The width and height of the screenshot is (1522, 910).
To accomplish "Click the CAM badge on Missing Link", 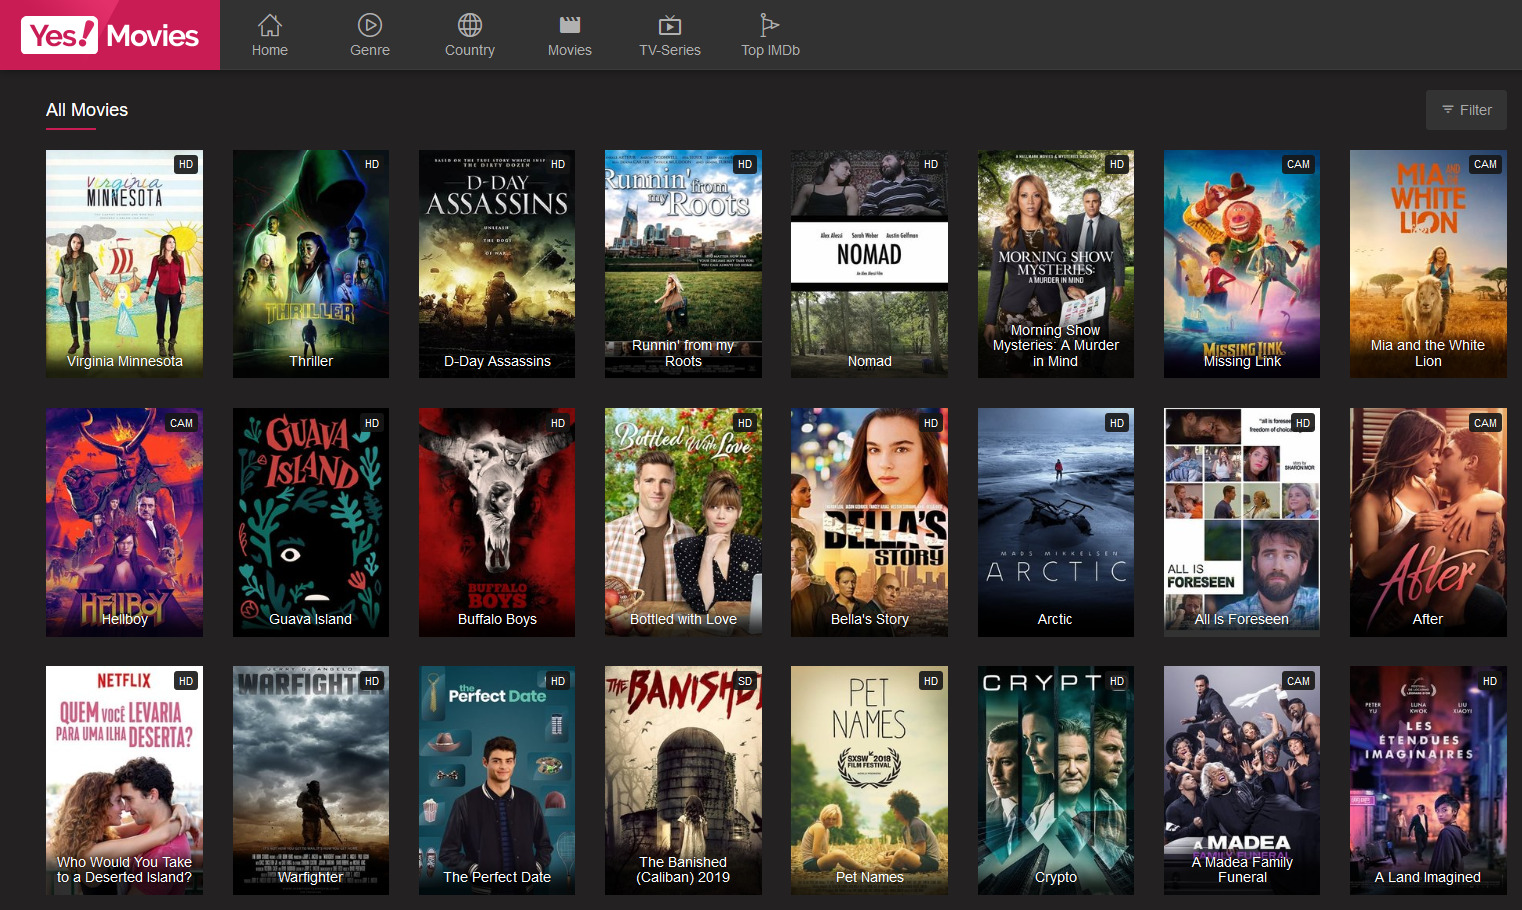I will click(x=1298, y=164).
